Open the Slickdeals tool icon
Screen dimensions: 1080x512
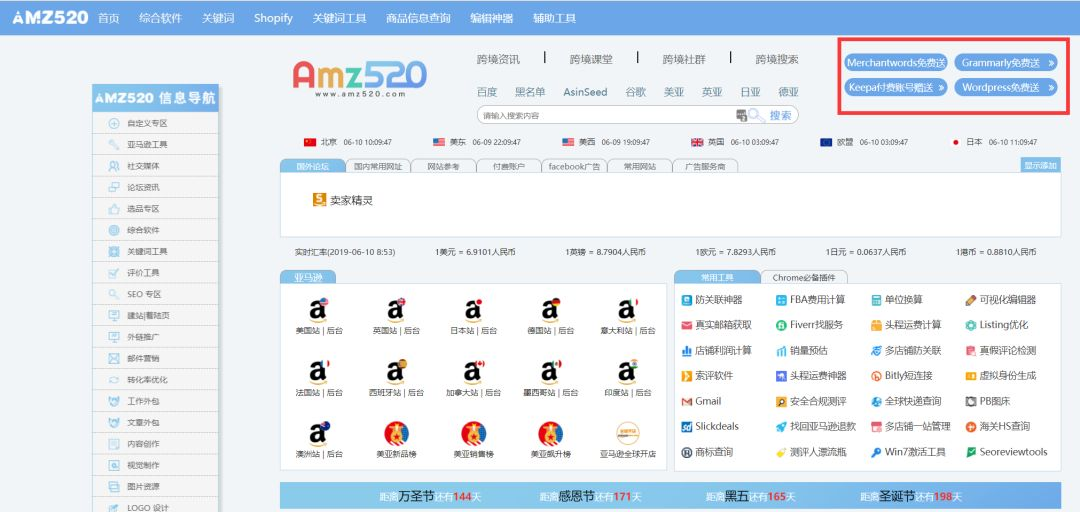pyautogui.click(x=687, y=427)
